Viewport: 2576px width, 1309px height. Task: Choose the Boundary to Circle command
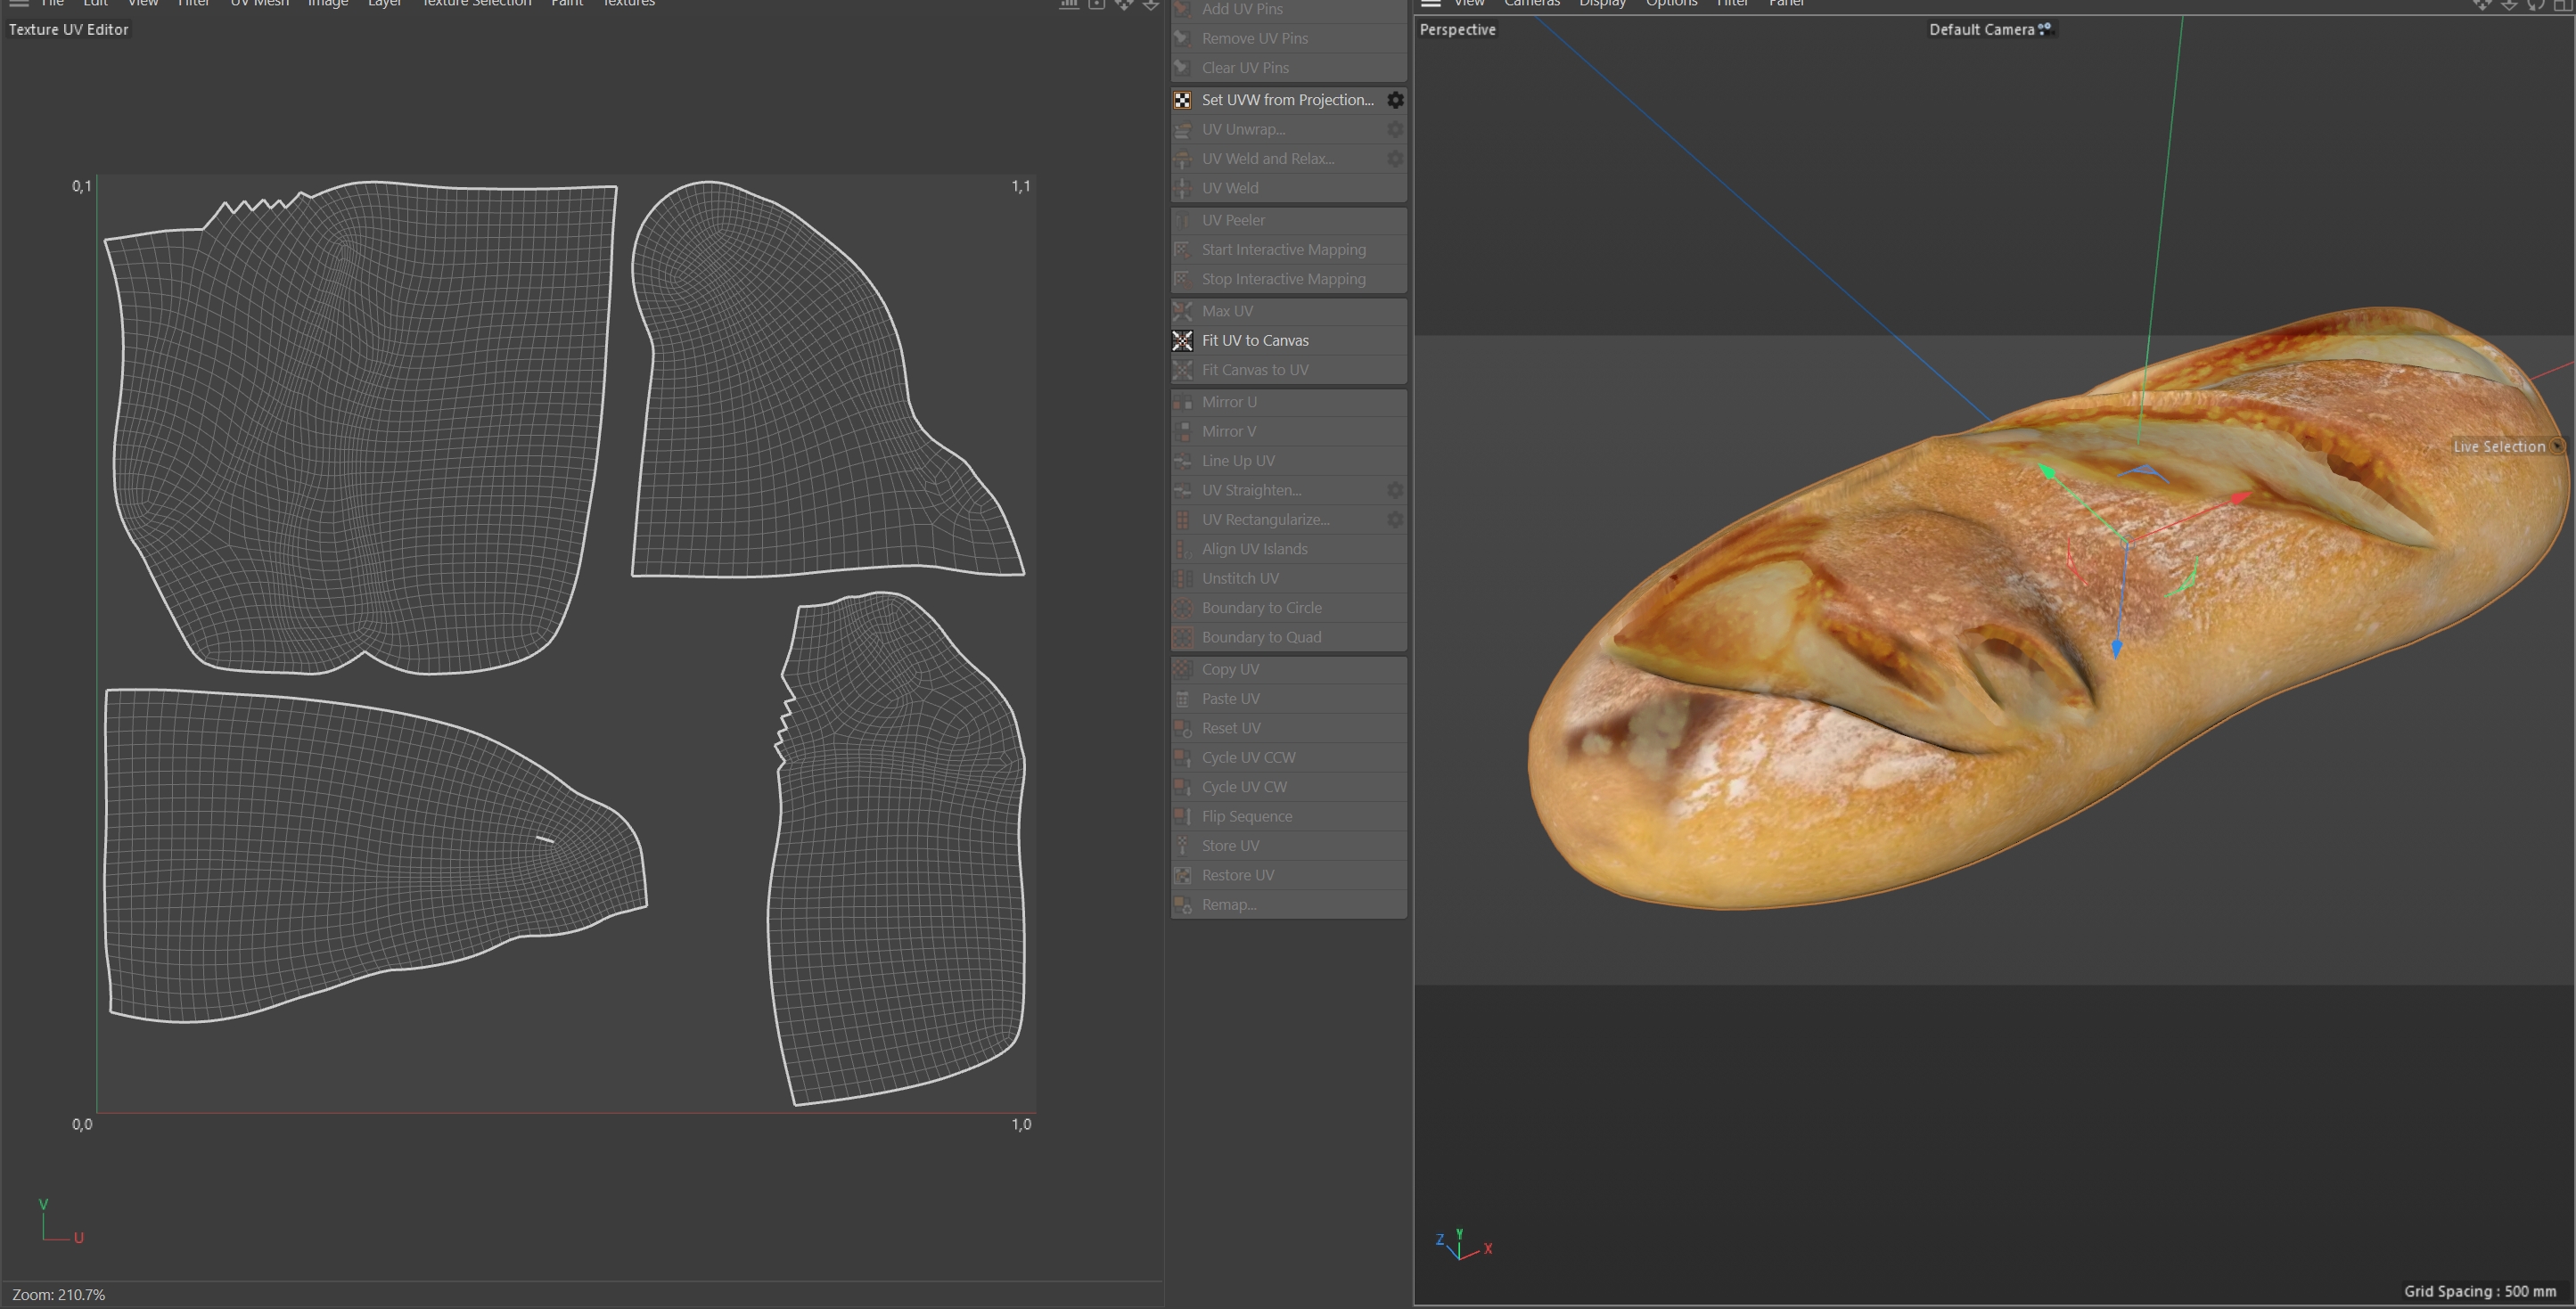tap(1261, 608)
